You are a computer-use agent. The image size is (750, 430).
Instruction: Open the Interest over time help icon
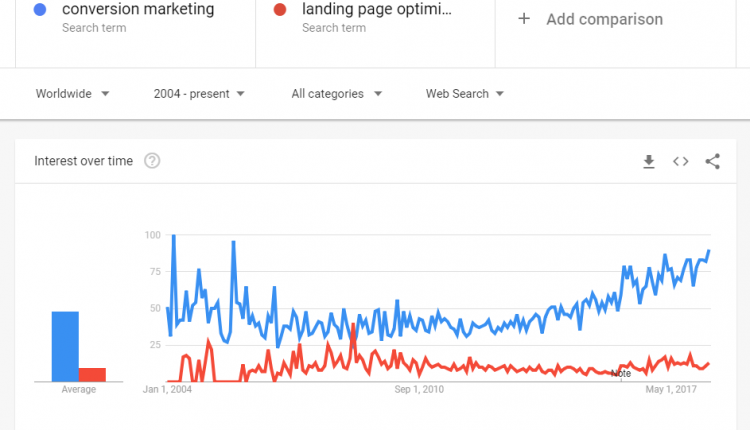click(x=152, y=161)
